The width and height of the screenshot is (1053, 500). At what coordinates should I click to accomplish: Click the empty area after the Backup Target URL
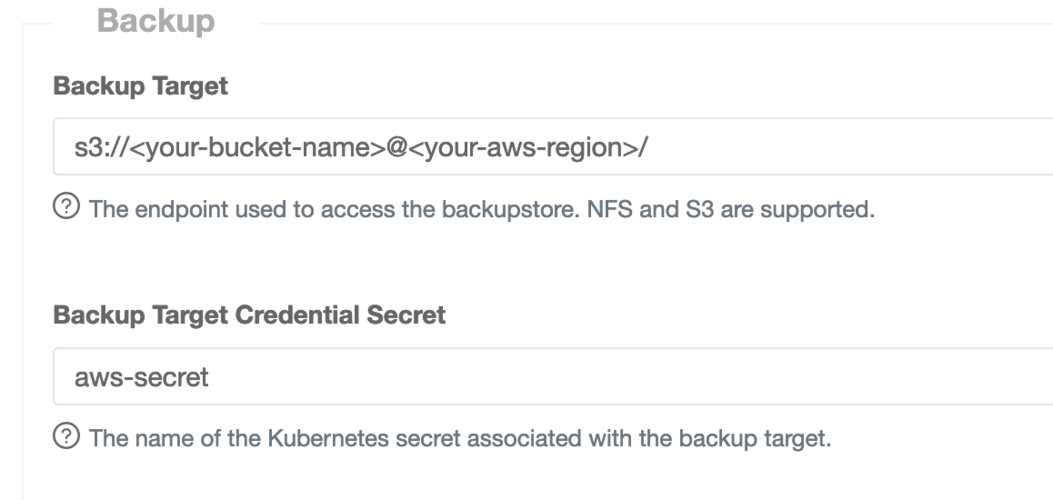tap(846, 146)
